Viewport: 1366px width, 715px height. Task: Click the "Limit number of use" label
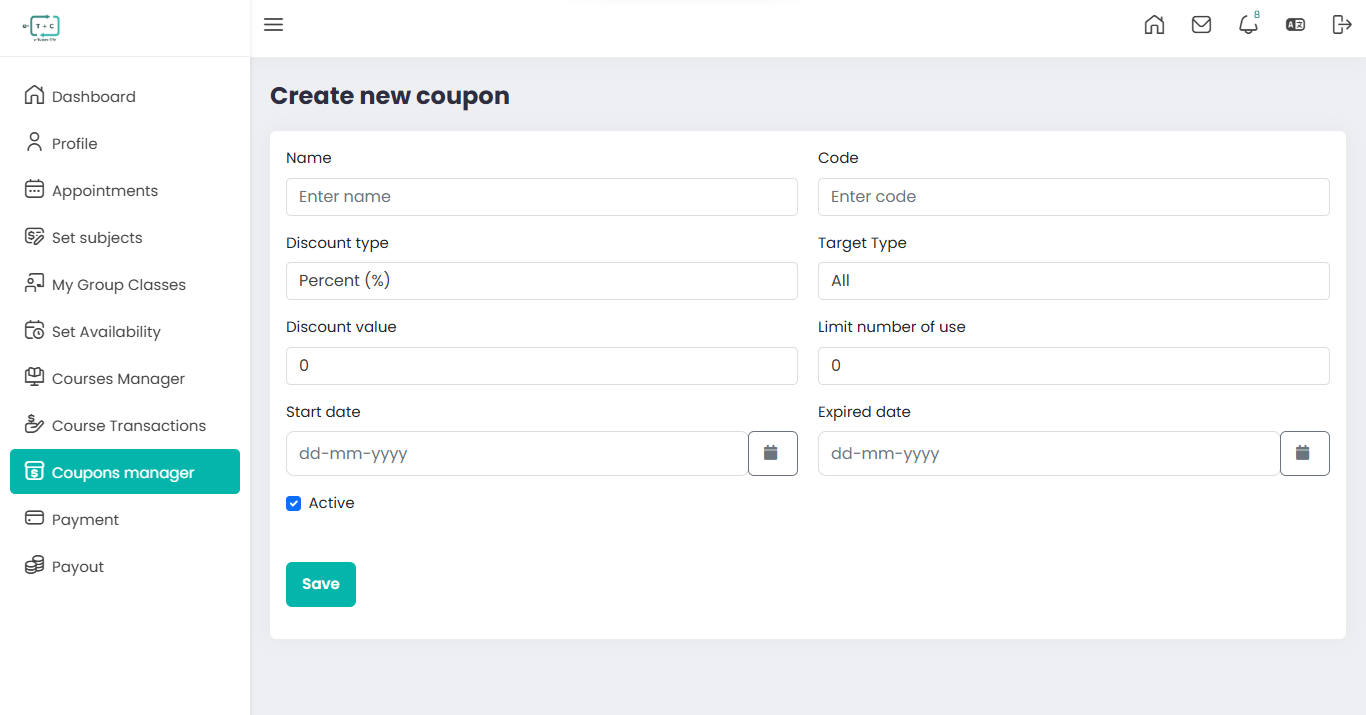[892, 327]
